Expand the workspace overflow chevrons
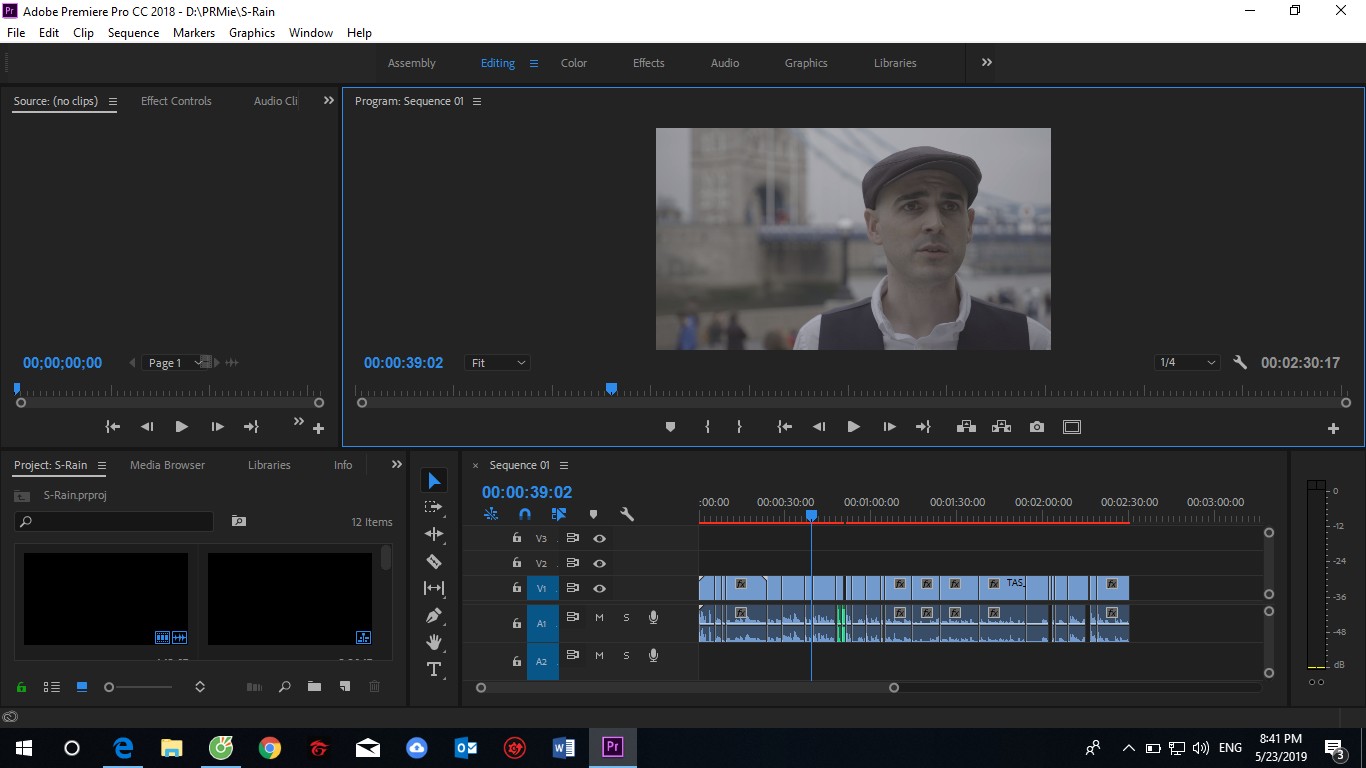Image resolution: width=1366 pixels, height=768 pixels. (x=987, y=62)
